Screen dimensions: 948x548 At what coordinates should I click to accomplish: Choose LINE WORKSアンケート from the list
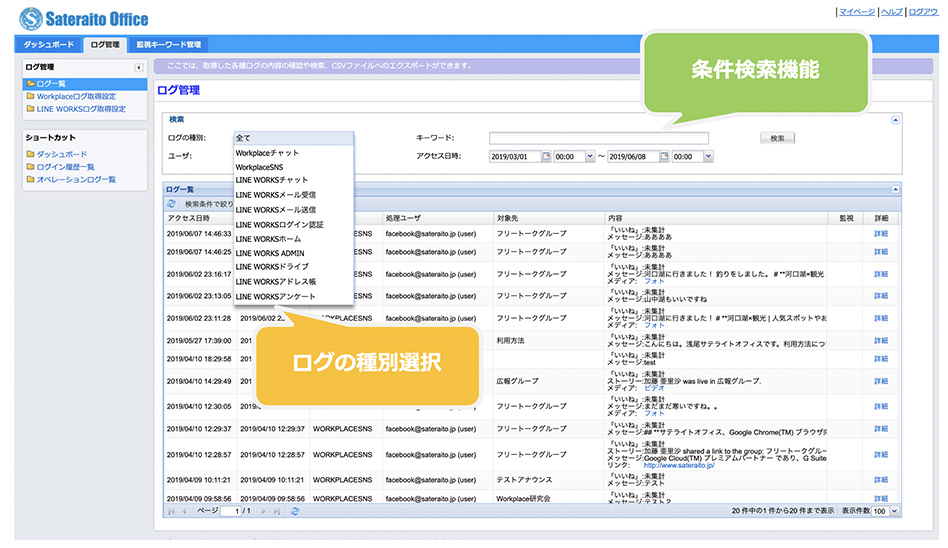click(x=293, y=296)
